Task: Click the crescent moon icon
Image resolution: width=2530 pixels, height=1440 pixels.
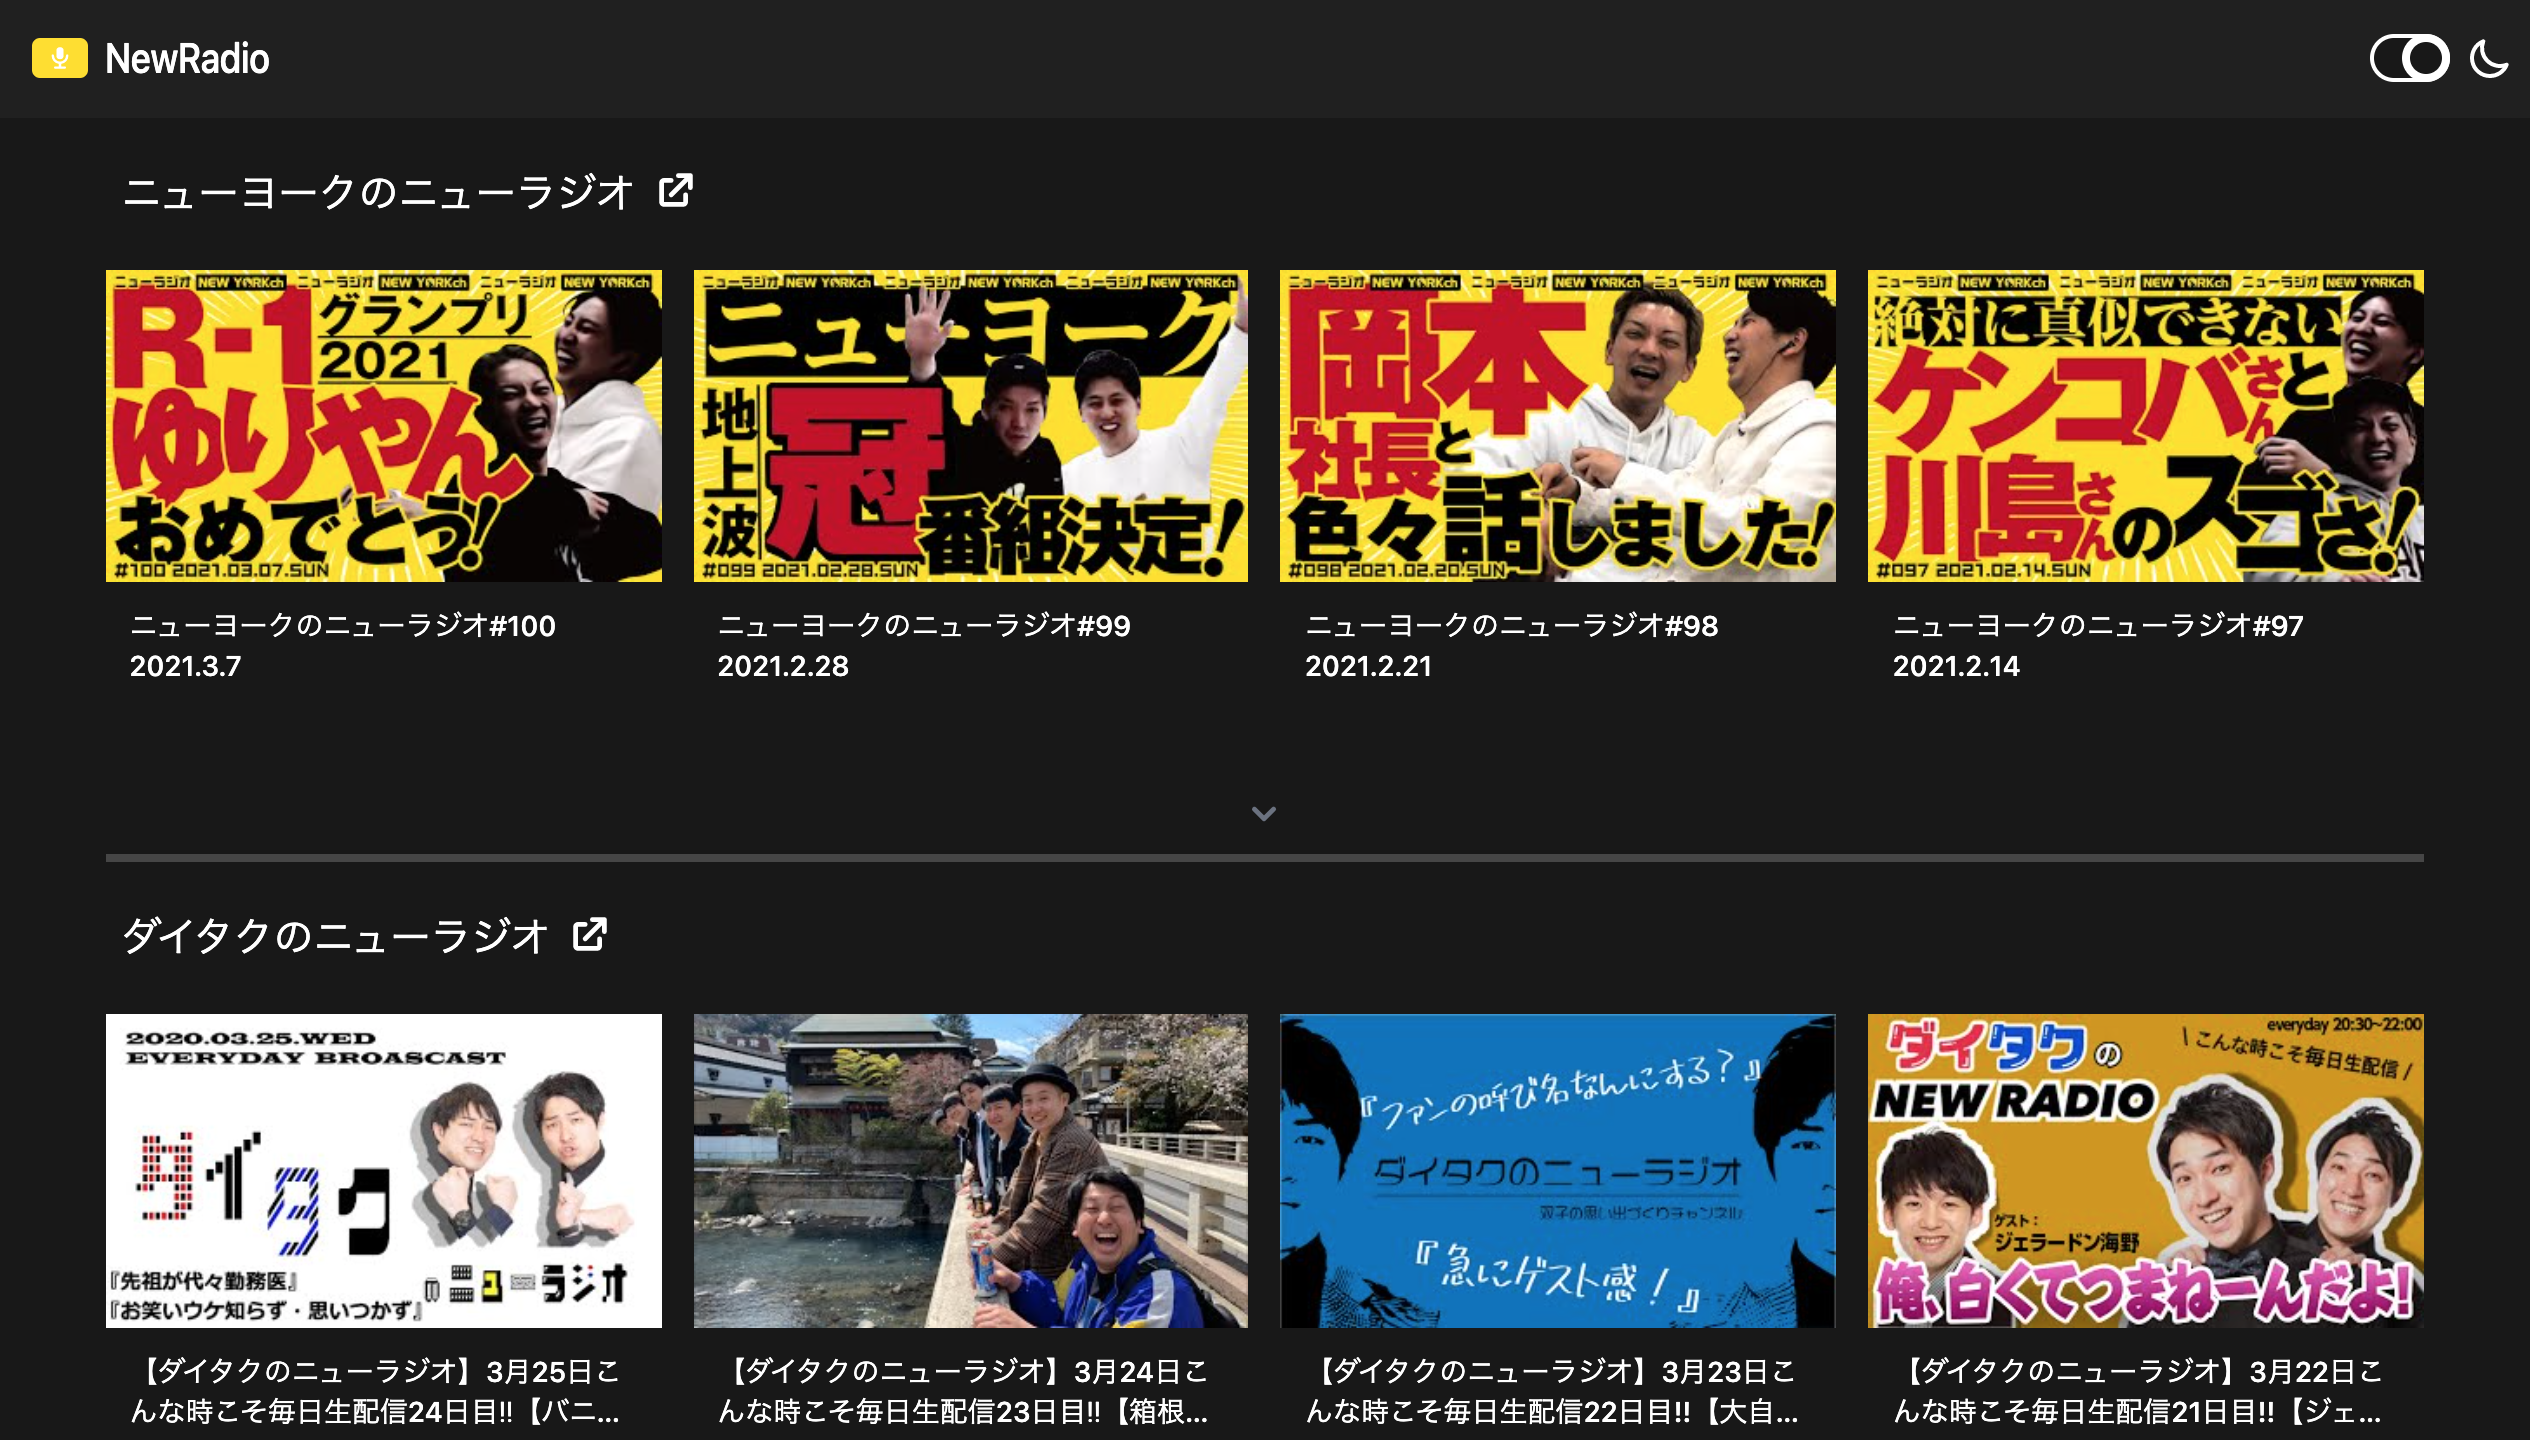Action: pyautogui.click(x=2489, y=59)
